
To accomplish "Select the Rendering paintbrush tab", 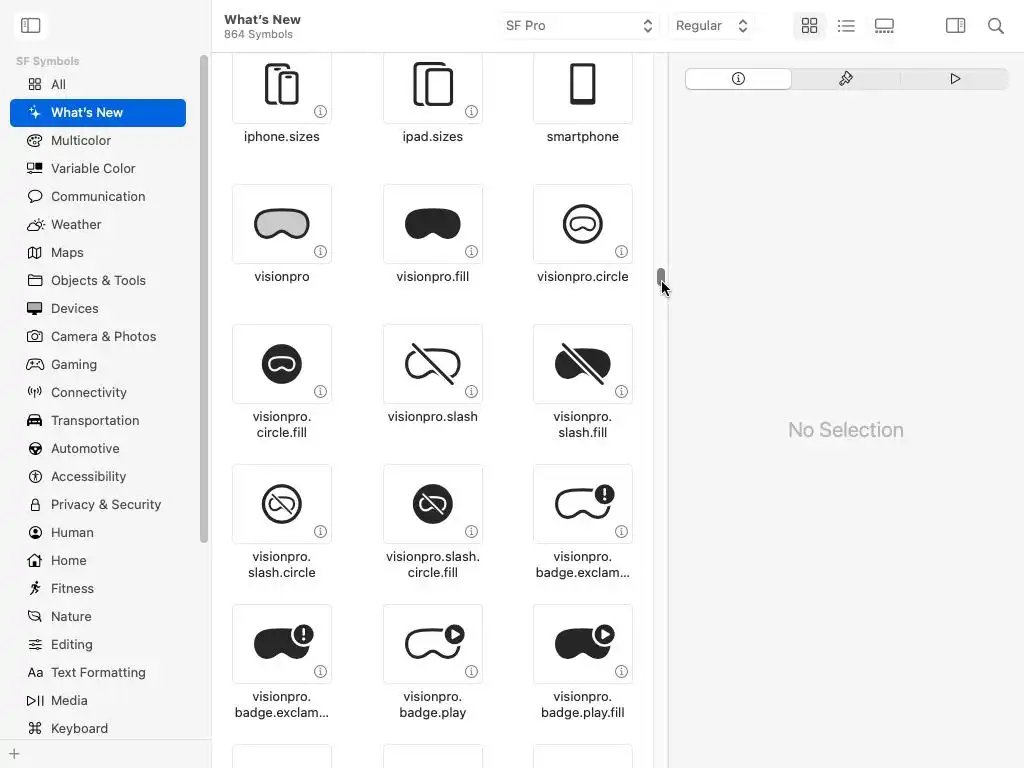I will (846, 78).
